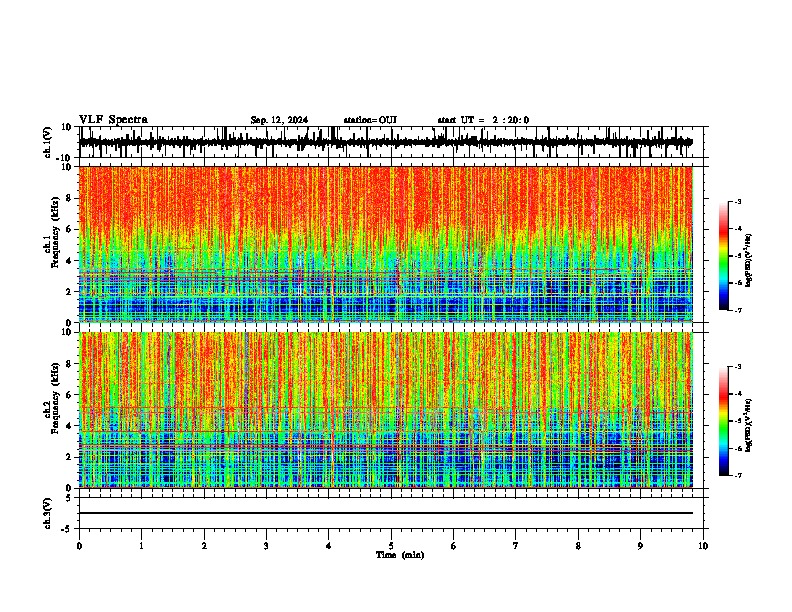Screen dimensions: 792x612
Task: Click time axis tick label "5"
Action: point(391,546)
